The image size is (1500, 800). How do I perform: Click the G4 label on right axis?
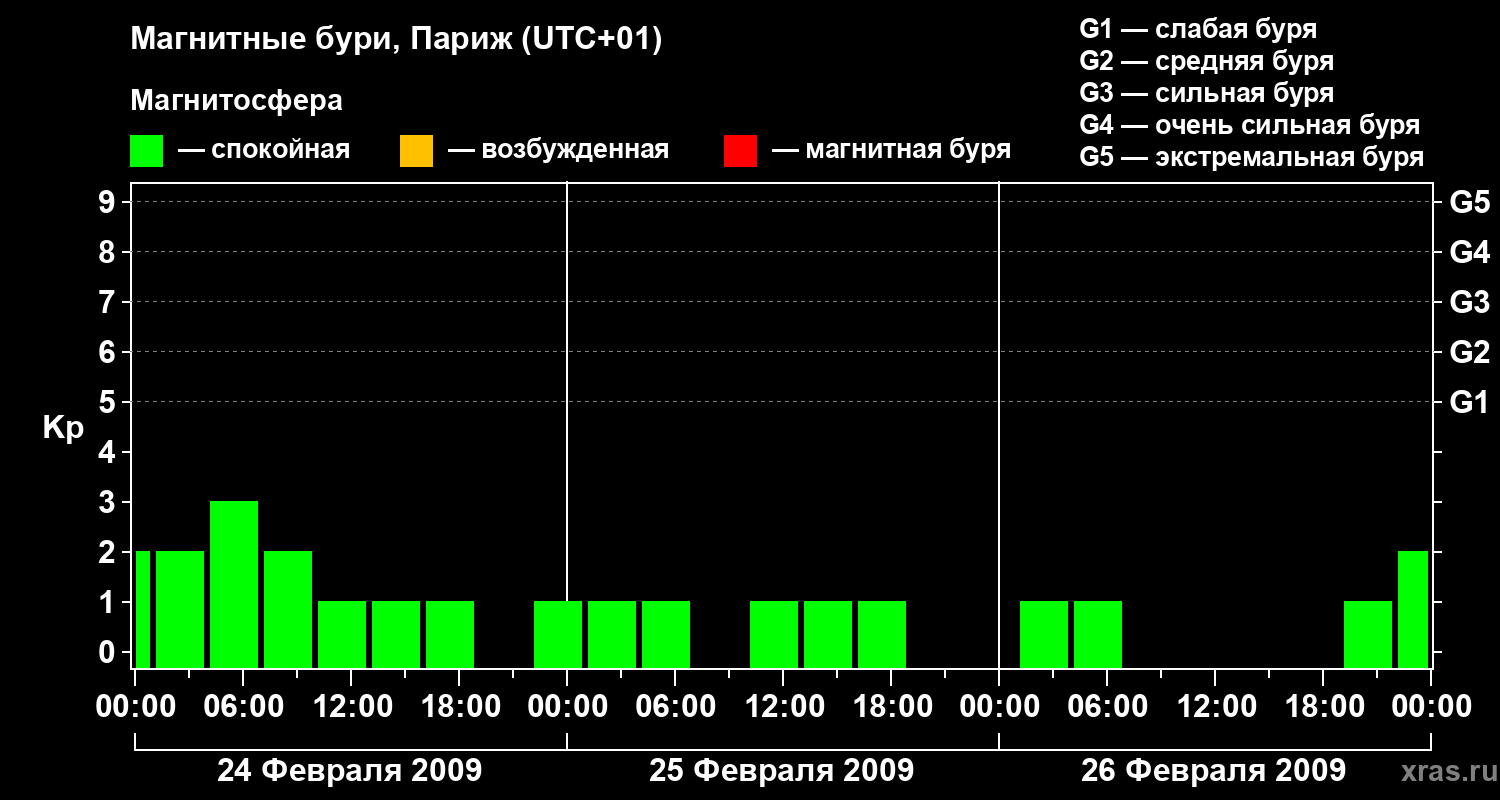[x=1469, y=252]
